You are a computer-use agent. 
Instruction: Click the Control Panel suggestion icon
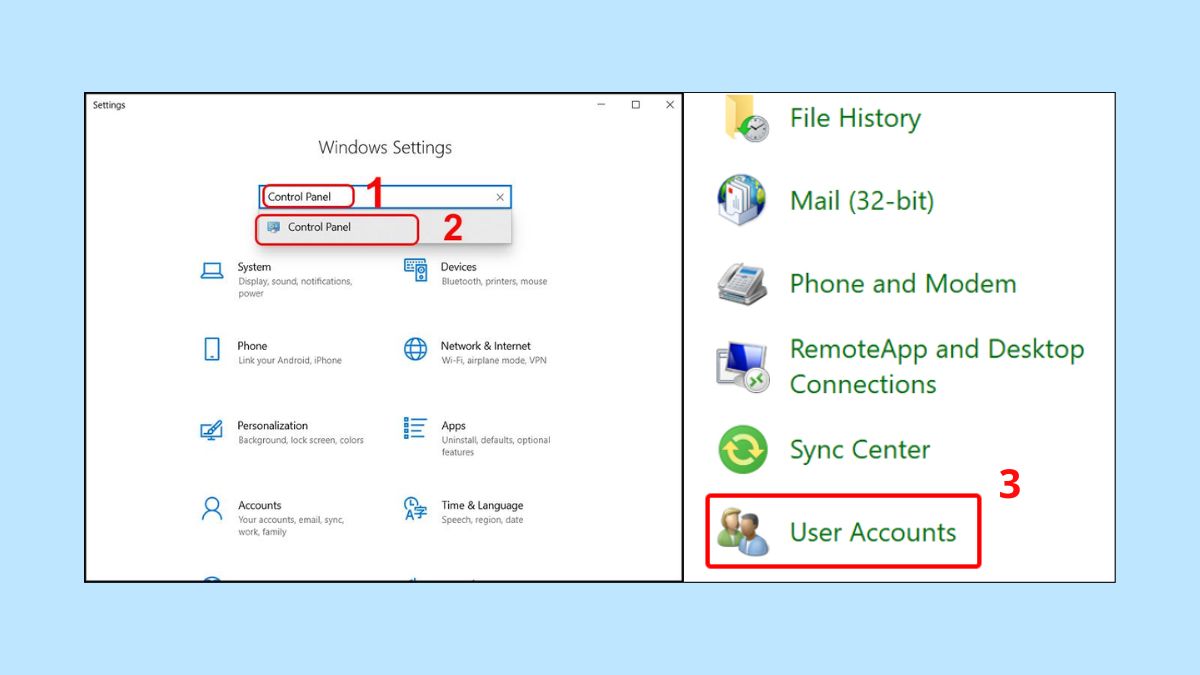(x=274, y=227)
